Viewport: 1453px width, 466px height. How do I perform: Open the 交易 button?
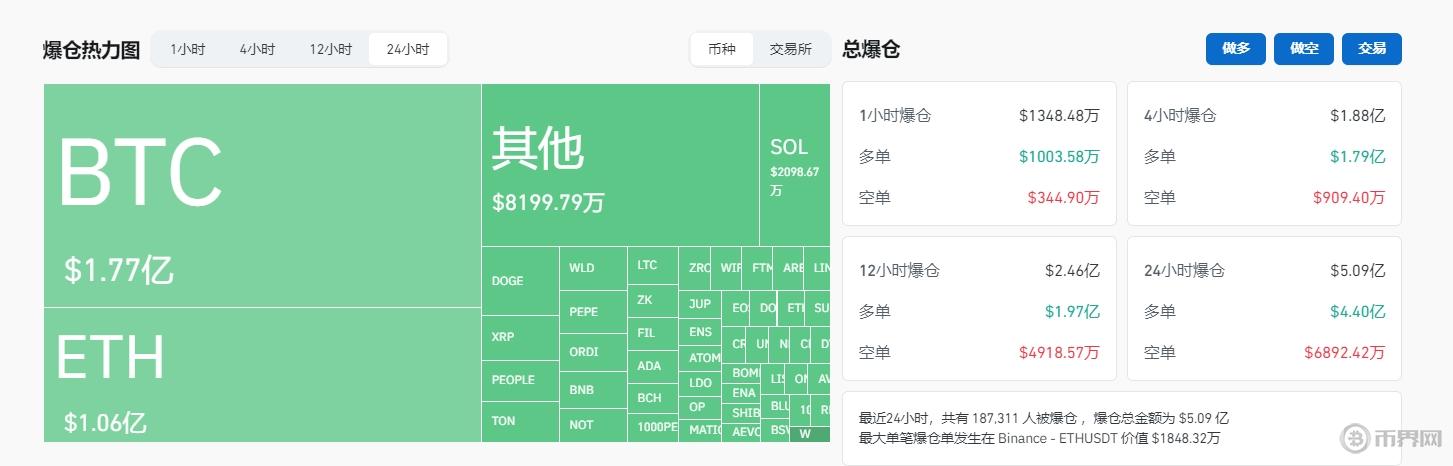coord(1372,49)
